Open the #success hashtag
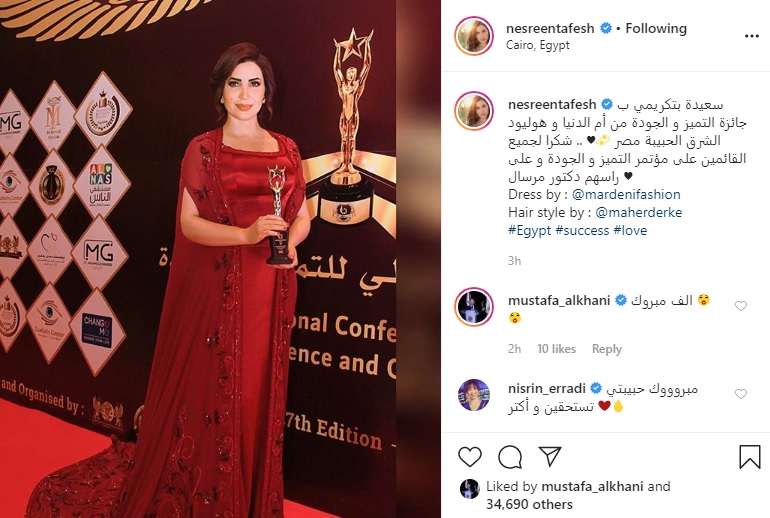 click(582, 230)
